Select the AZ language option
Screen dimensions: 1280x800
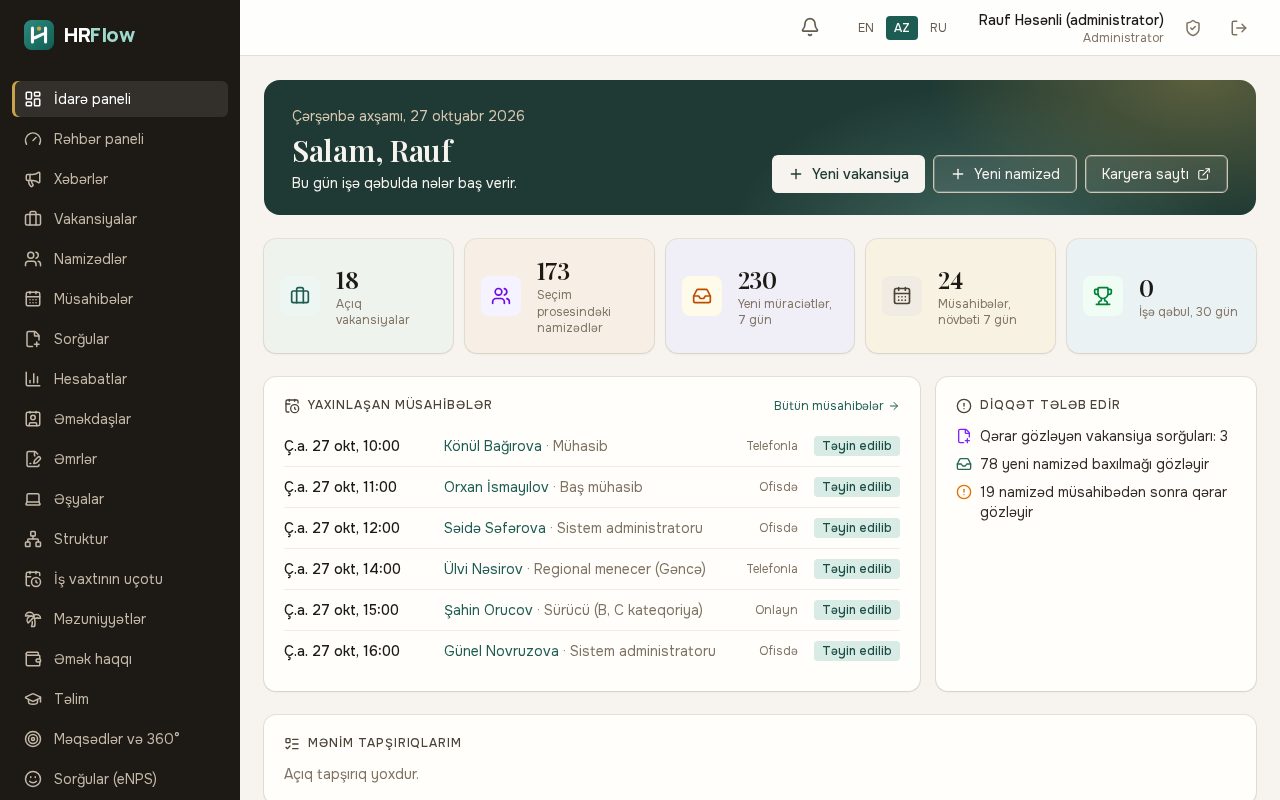902,28
